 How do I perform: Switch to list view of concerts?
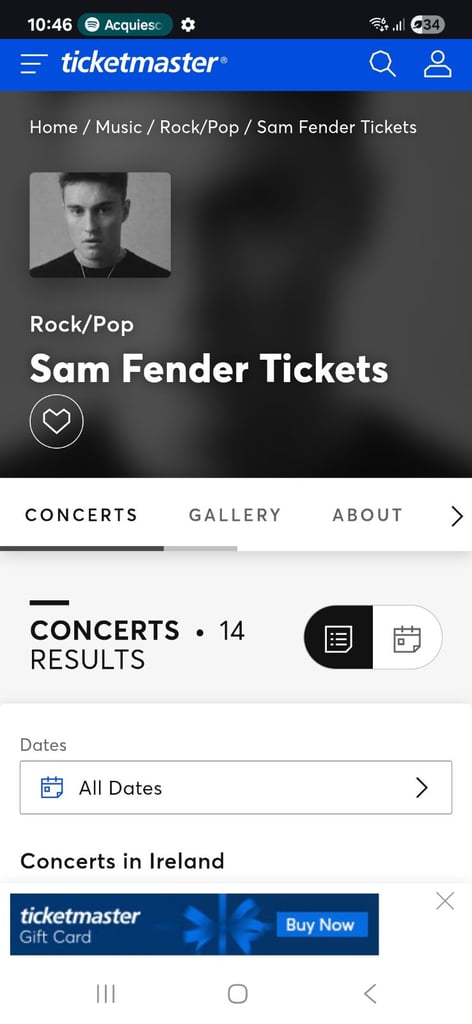(x=339, y=637)
